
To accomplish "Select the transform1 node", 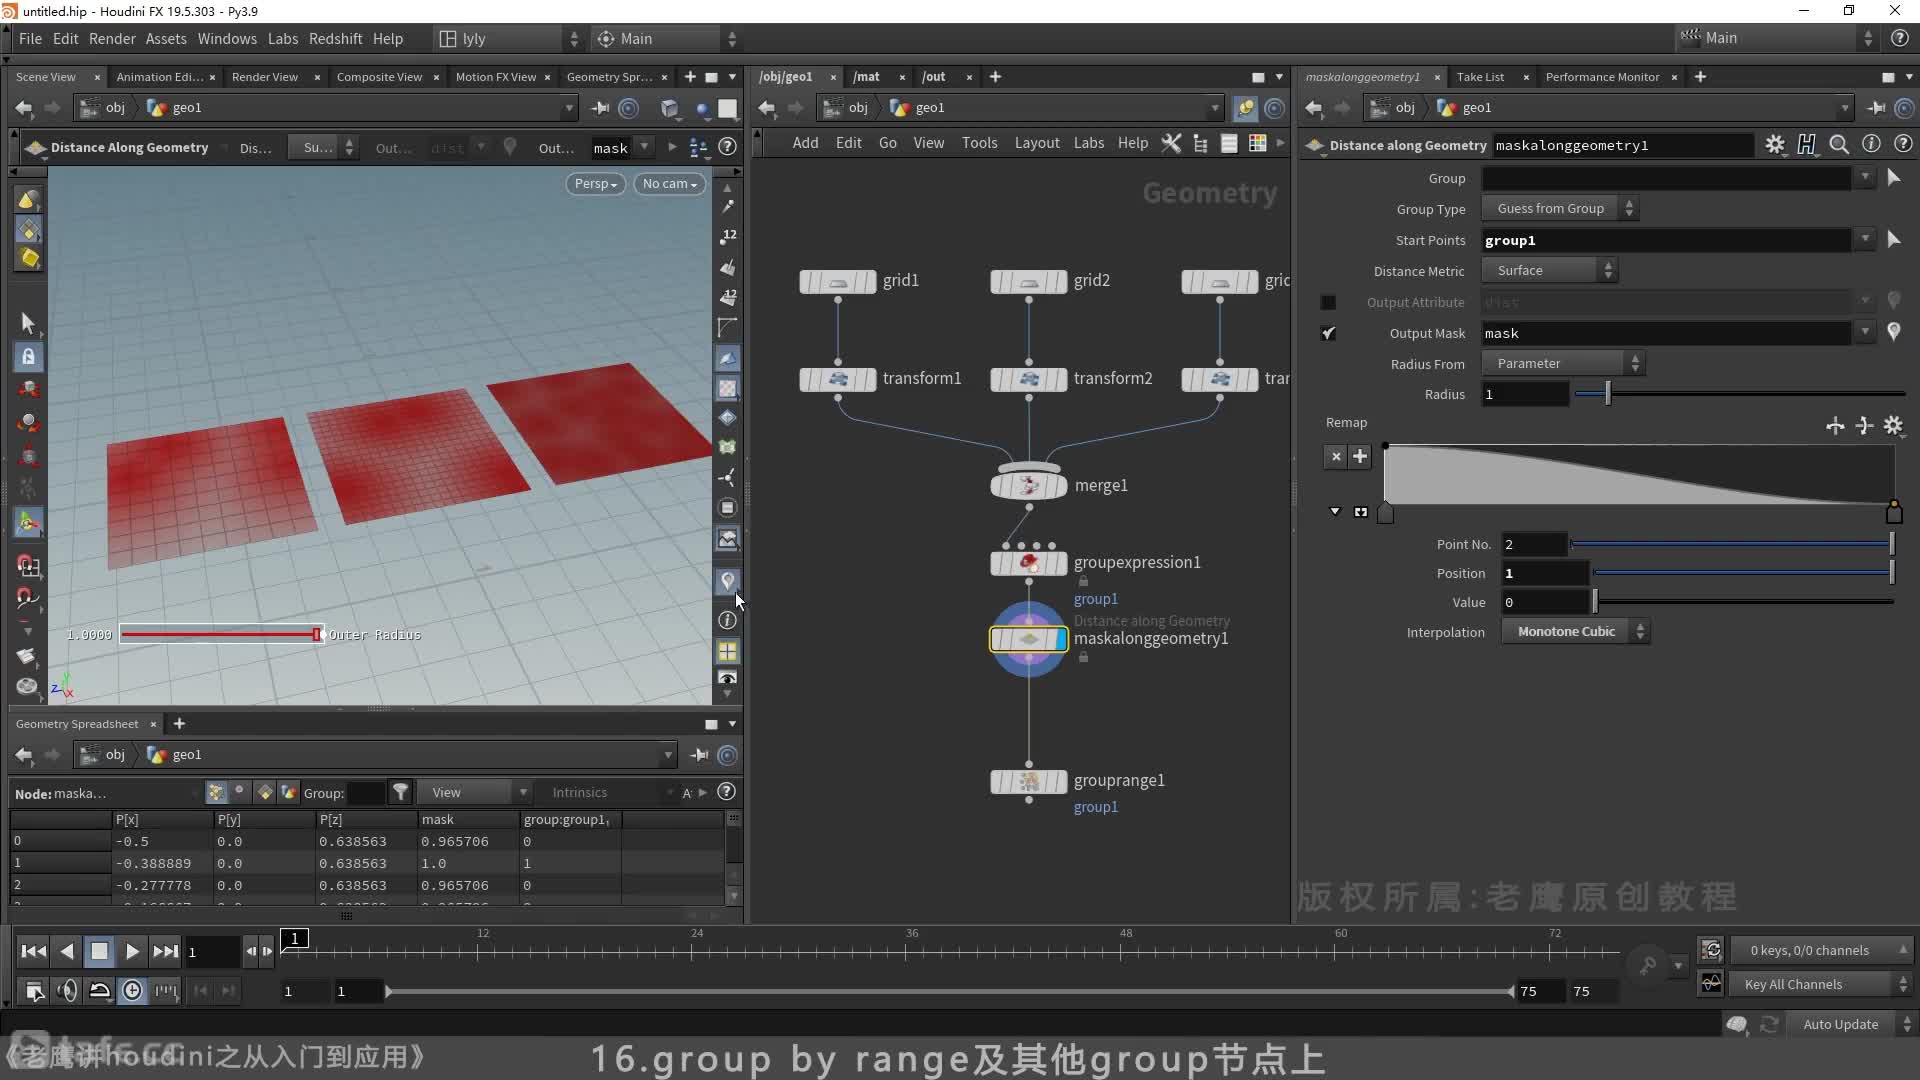I will (x=837, y=379).
